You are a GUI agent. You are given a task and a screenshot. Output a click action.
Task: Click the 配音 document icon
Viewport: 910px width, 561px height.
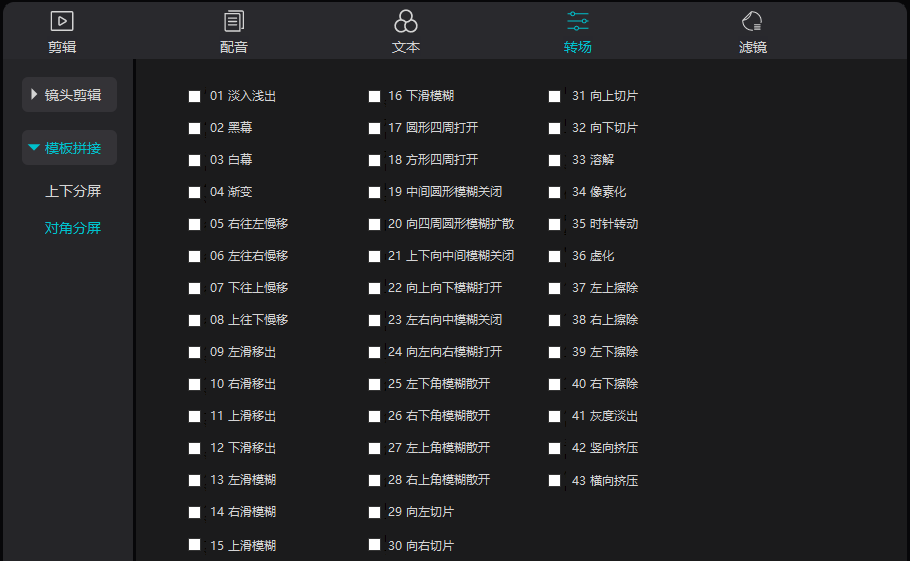tap(234, 21)
